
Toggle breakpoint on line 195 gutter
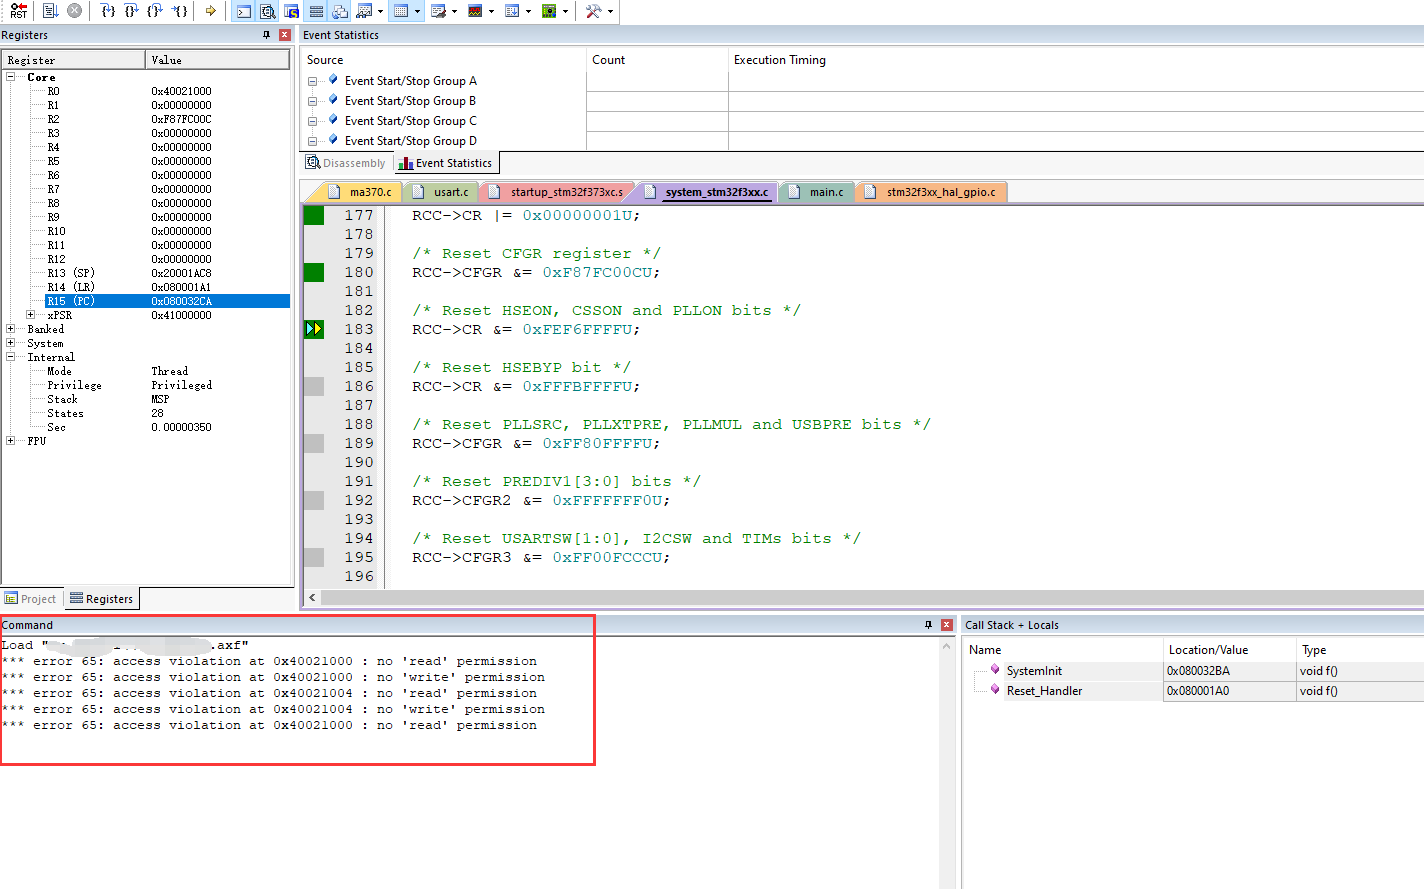(x=314, y=557)
